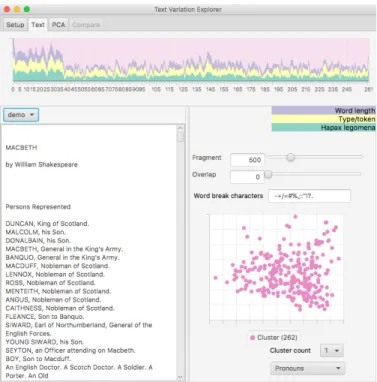The width and height of the screenshot is (377, 382).
Task: Click the text pane scroll-up arrow
Action: pyautogui.click(x=180, y=128)
